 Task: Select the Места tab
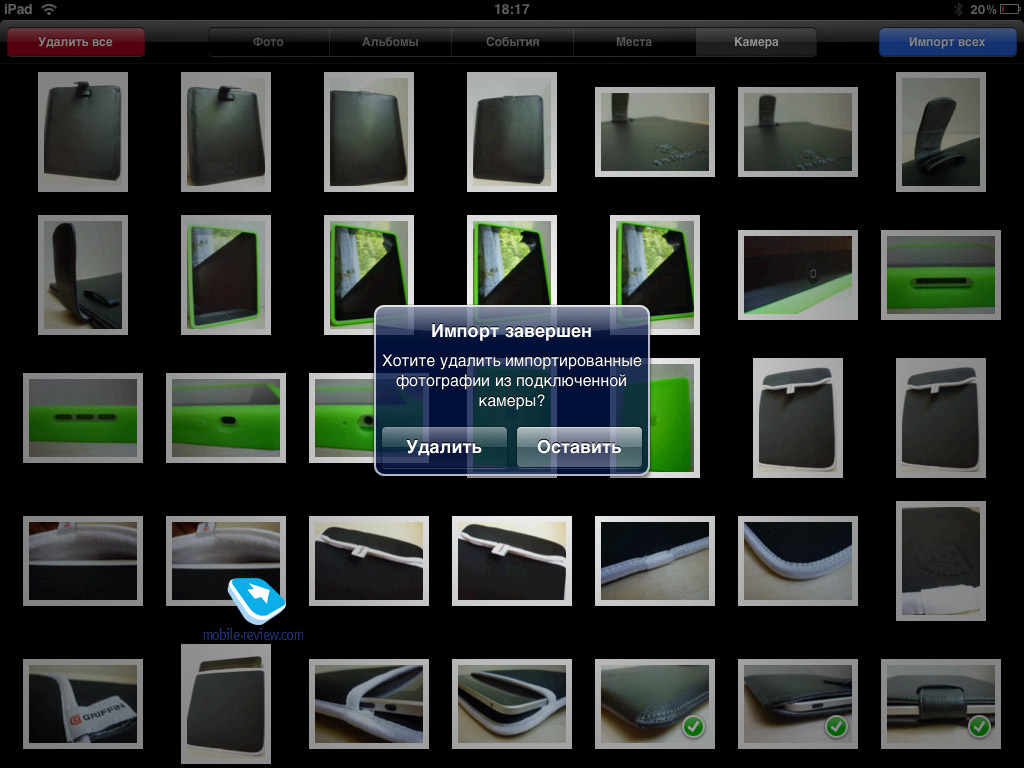click(x=634, y=42)
